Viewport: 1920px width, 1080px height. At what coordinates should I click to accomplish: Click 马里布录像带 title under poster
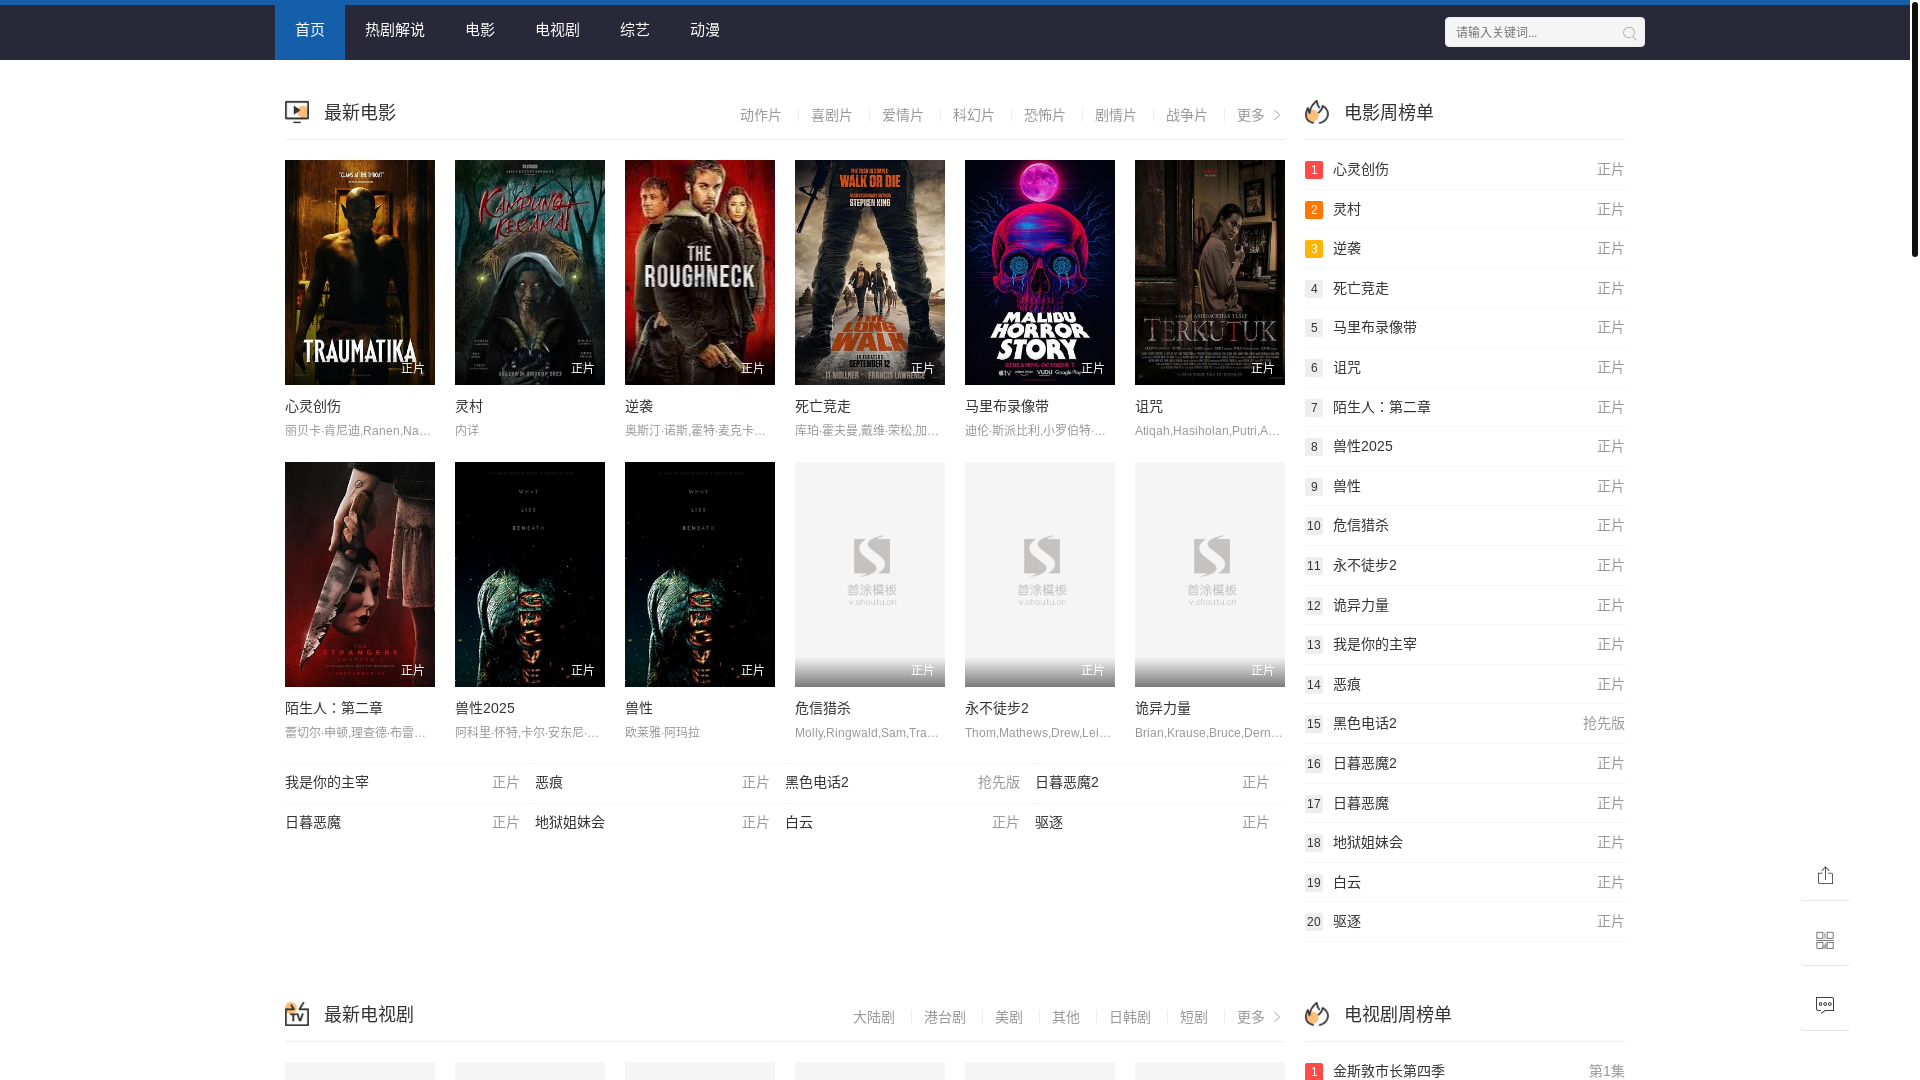pyautogui.click(x=1007, y=406)
